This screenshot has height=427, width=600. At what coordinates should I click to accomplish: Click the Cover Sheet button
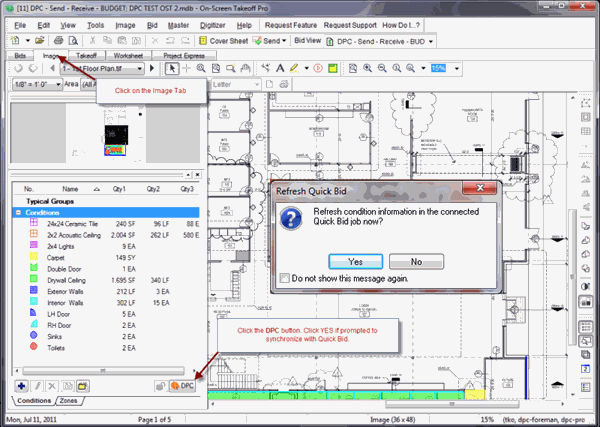(224, 41)
